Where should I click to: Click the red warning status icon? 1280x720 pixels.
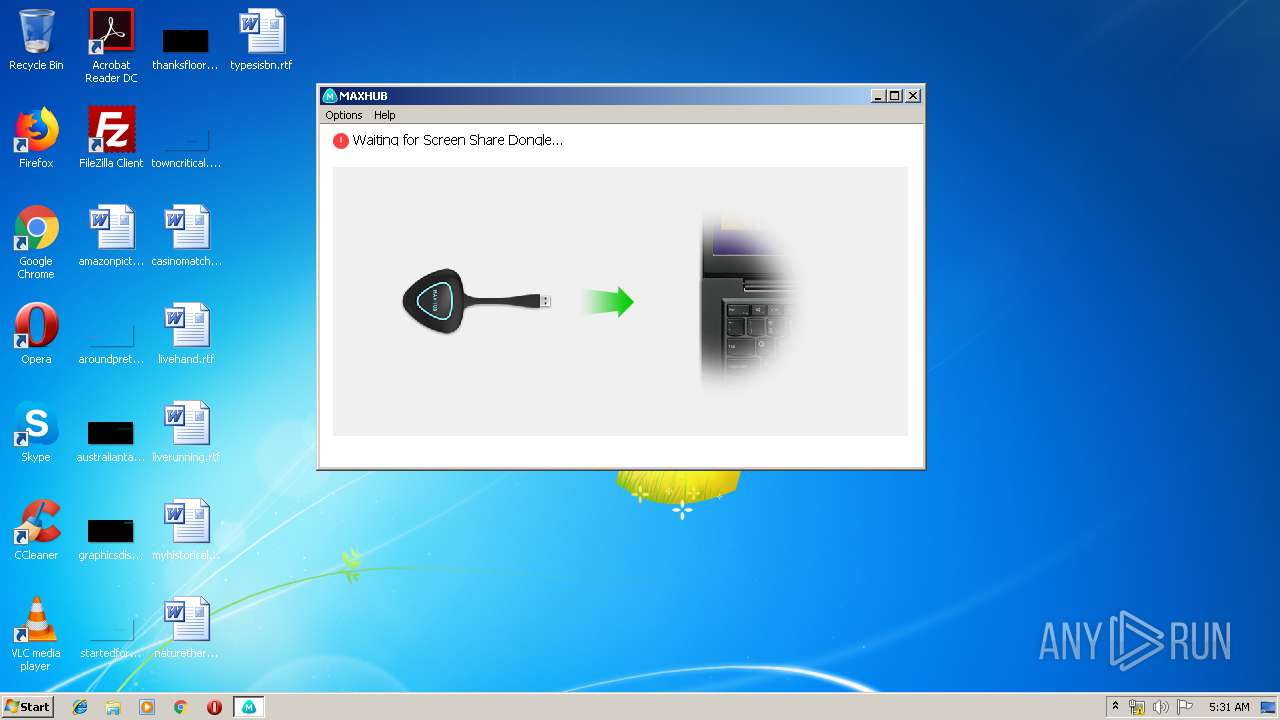pos(340,141)
